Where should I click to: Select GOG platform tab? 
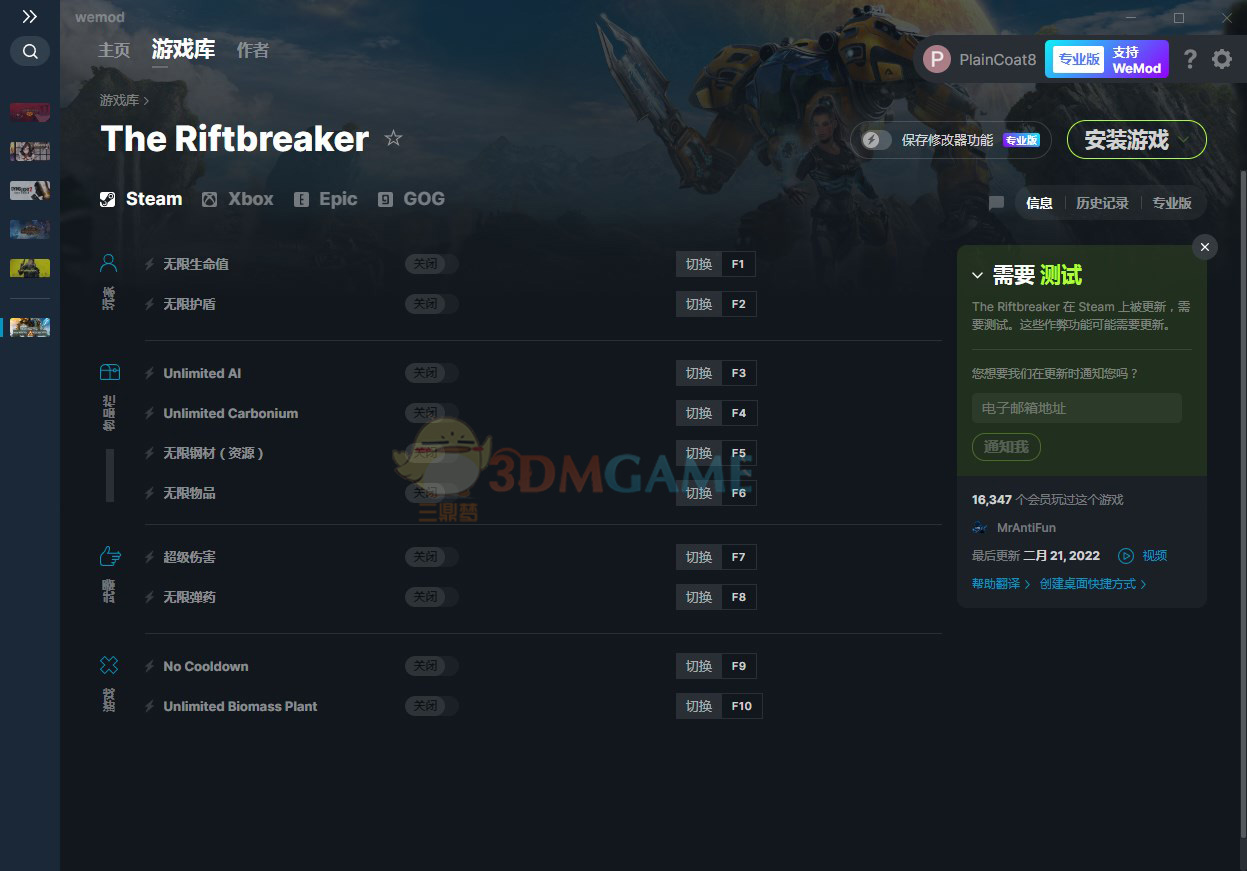click(x=411, y=199)
